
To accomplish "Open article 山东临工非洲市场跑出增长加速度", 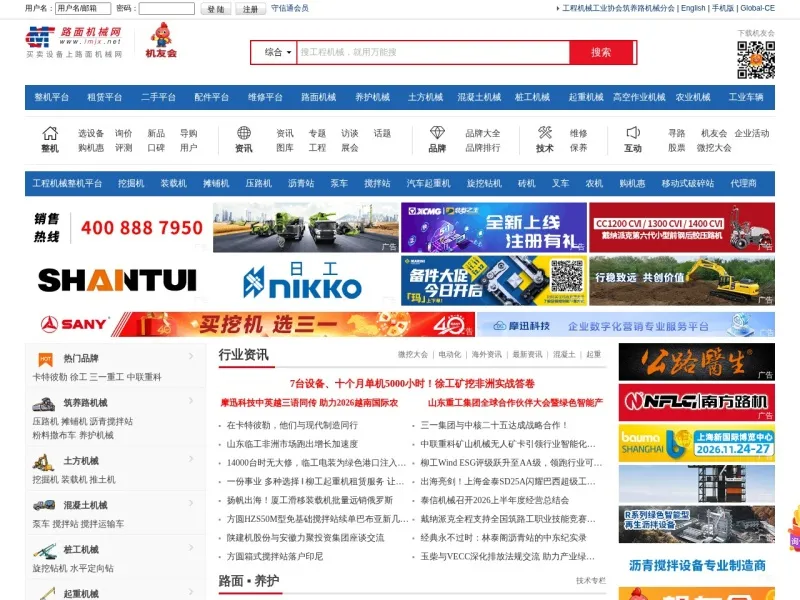I will 292,444.
